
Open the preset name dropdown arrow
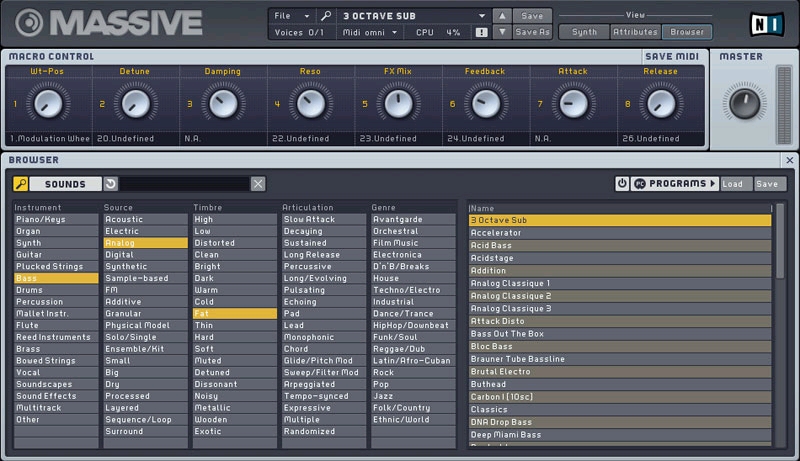tap(482, 16)
